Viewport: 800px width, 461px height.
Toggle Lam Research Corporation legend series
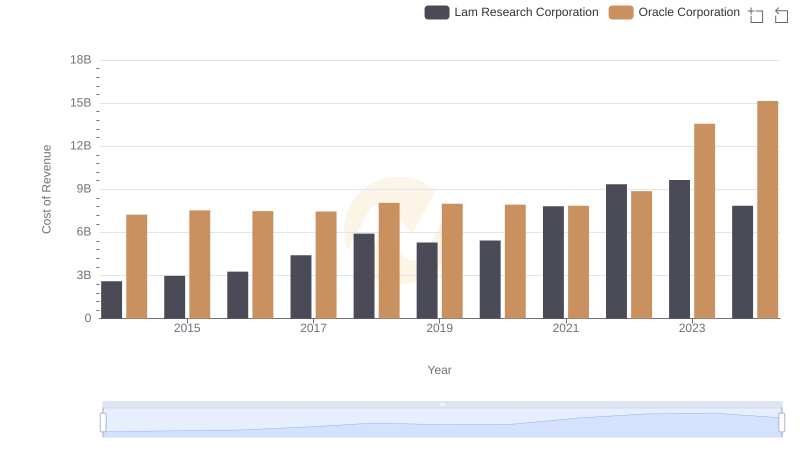click(511, 12)
